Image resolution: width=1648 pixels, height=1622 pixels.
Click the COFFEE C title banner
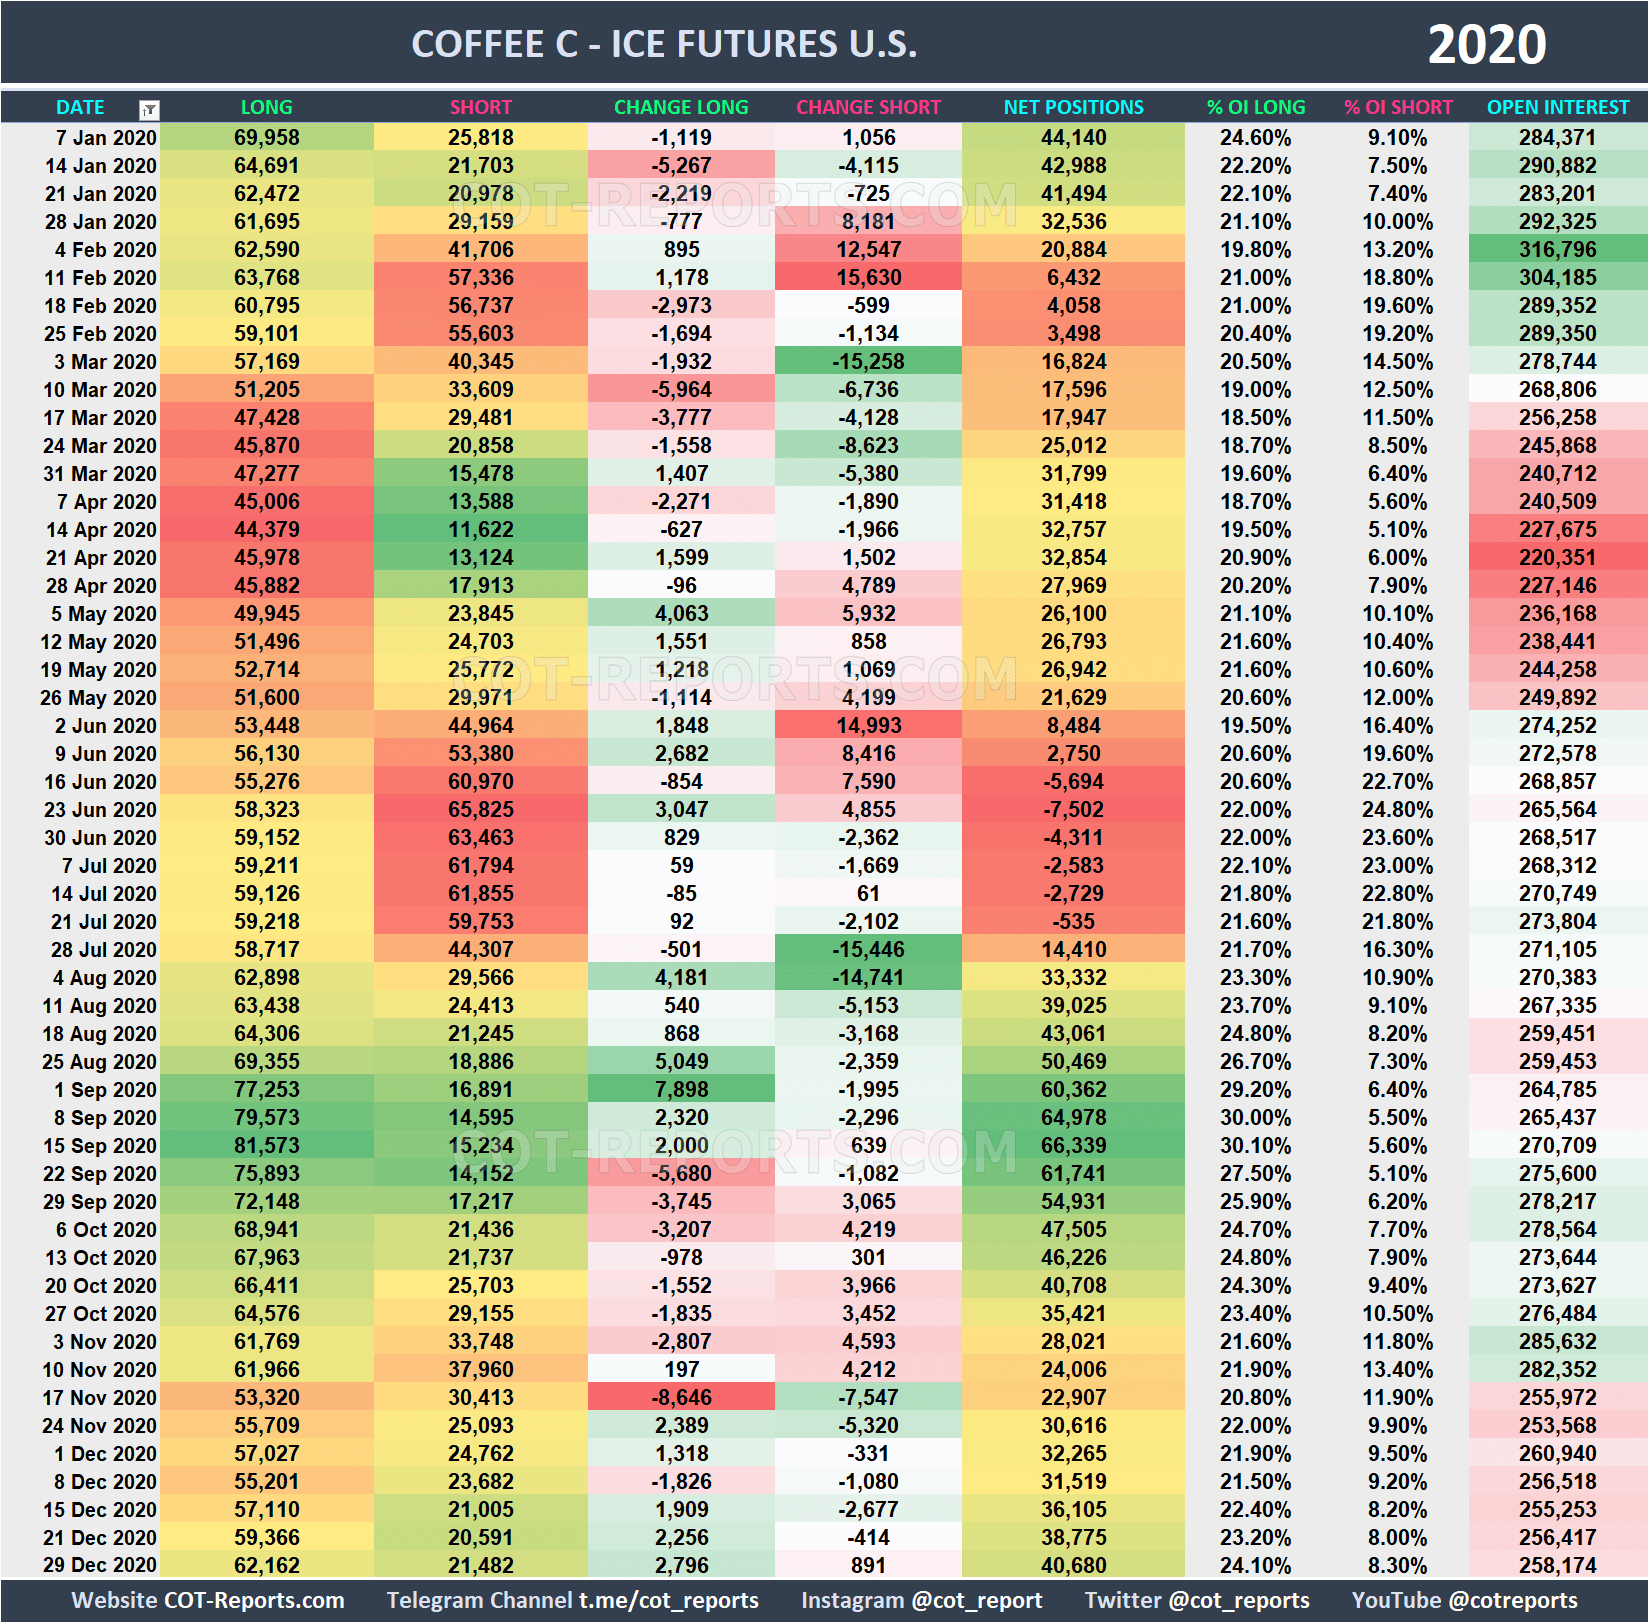point(665,43)
